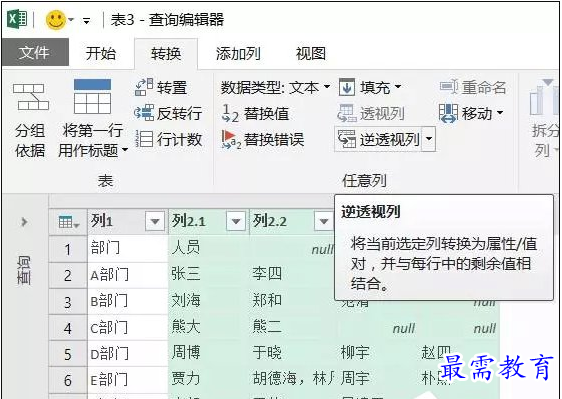Image resolution: width=562 pixels, height=399 pixels.
Task: Expand the 移动 dropdown arrow
Action: pyautogui.click(x=500, y=113)
